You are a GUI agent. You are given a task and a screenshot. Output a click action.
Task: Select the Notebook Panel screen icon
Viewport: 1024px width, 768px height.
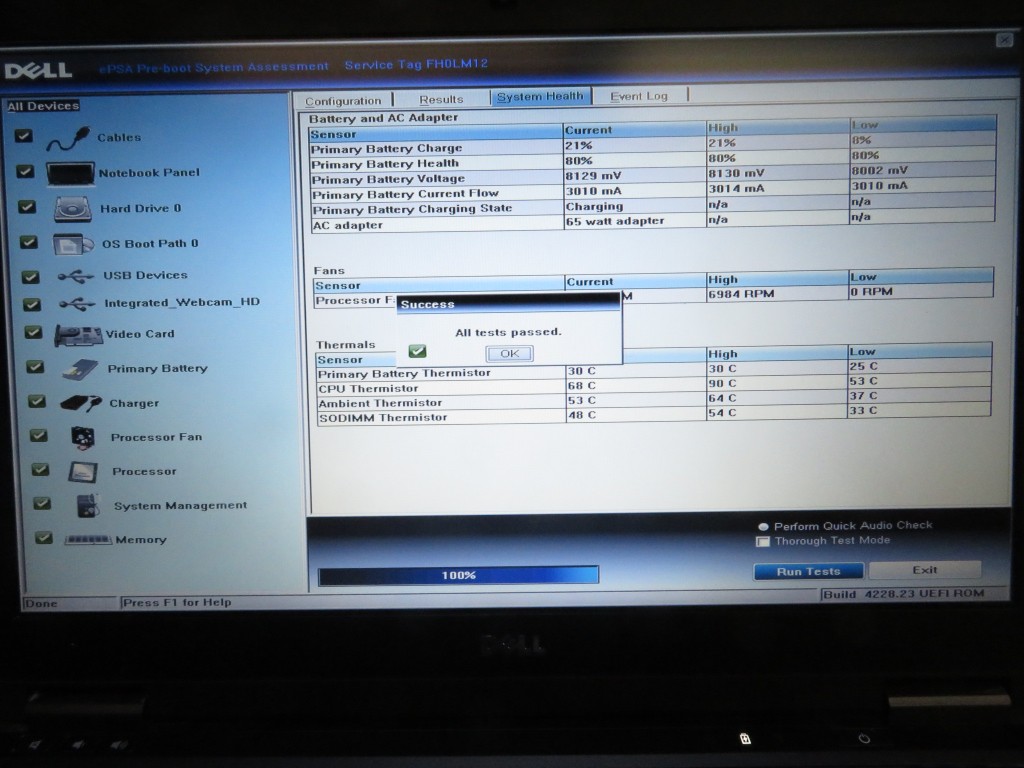(x=70, y=174)
